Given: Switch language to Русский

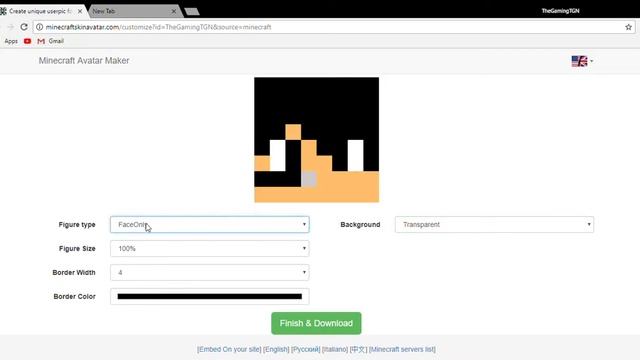Looking at the screenshot, I should point(305,349).
